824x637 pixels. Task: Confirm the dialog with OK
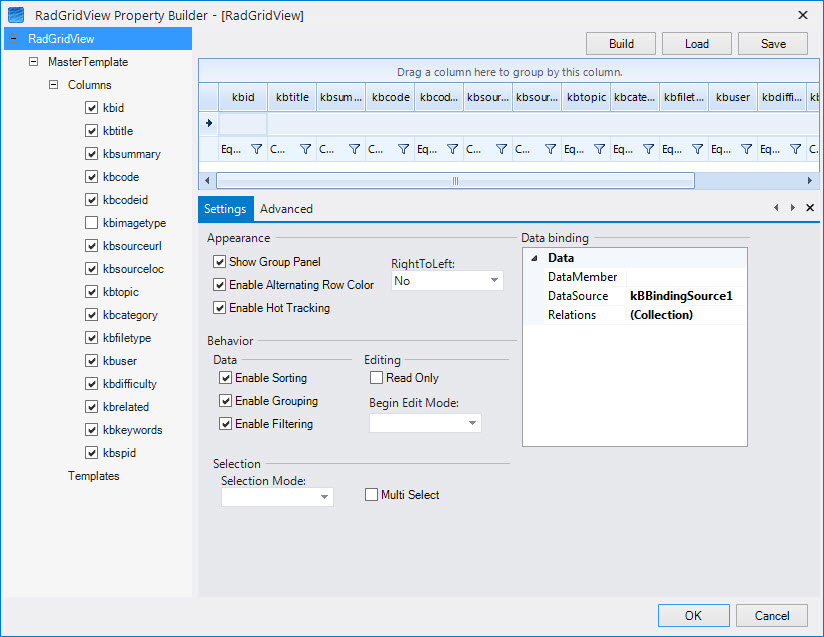pyautogui.click(x=694, y=615)
